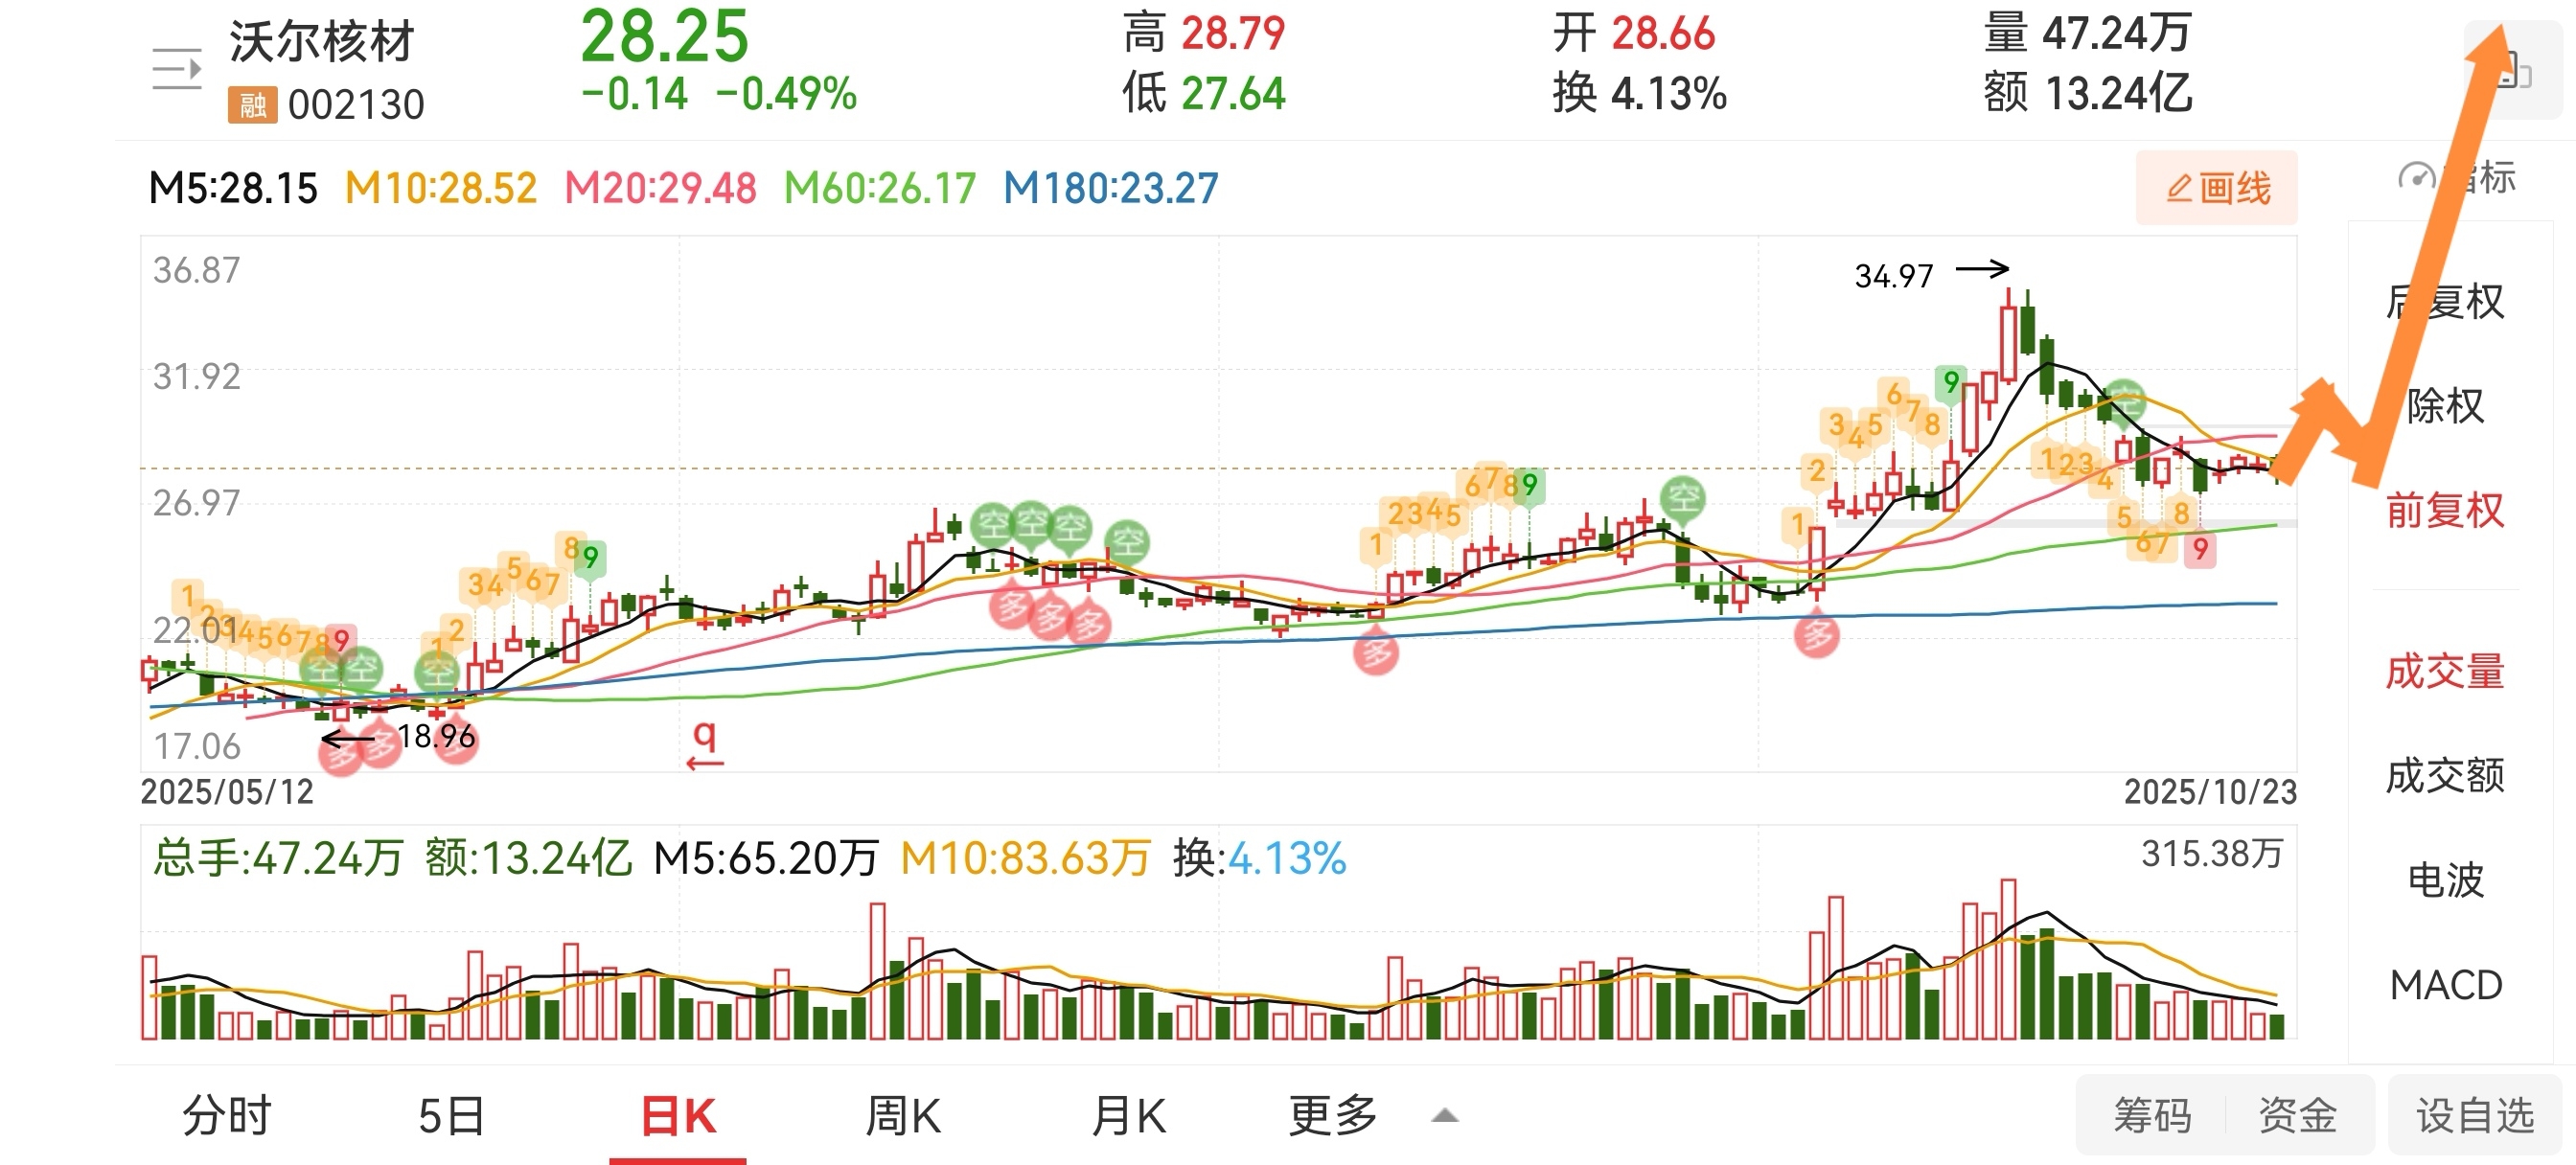Click the 融 margin badge icon
The width and height of the screenshot is (2576, 1165).
[x=251, y=104]
